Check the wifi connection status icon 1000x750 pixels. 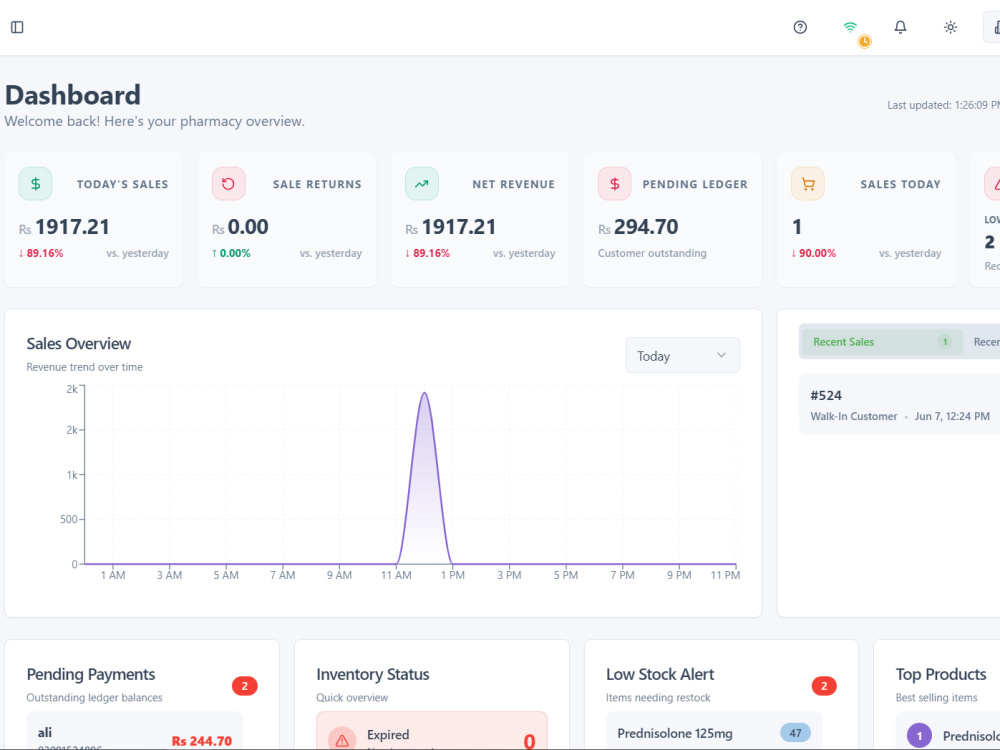point(850,27)
